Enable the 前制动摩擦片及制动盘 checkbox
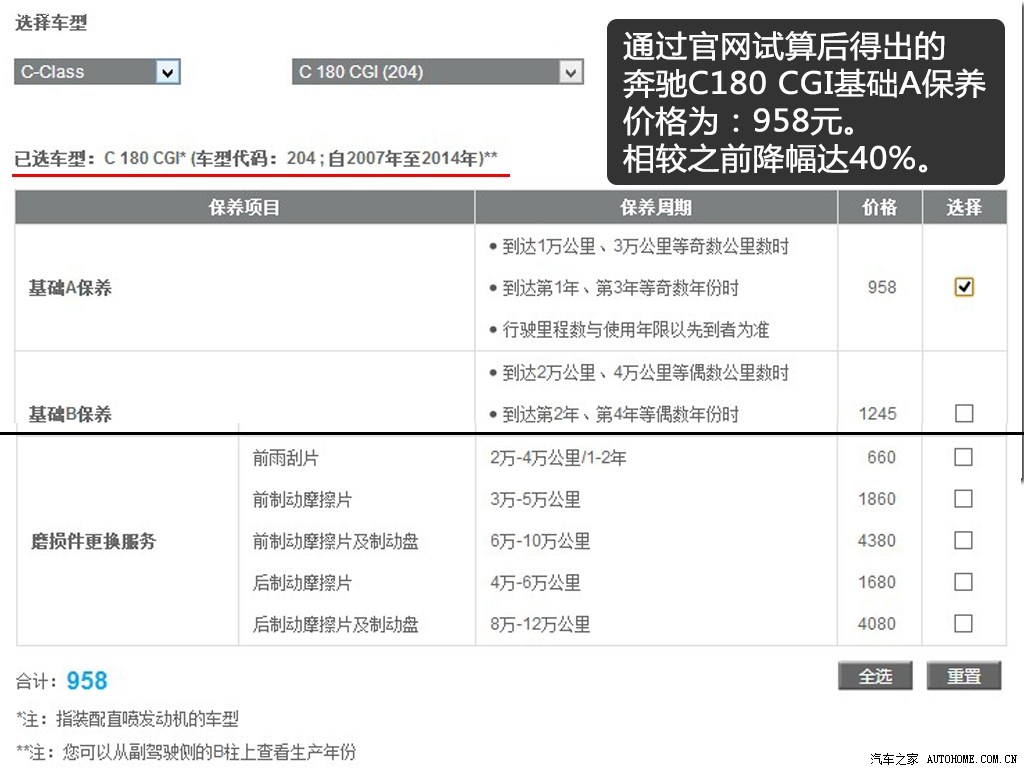The image size is (1024, 768). click(x=963, y=540)
